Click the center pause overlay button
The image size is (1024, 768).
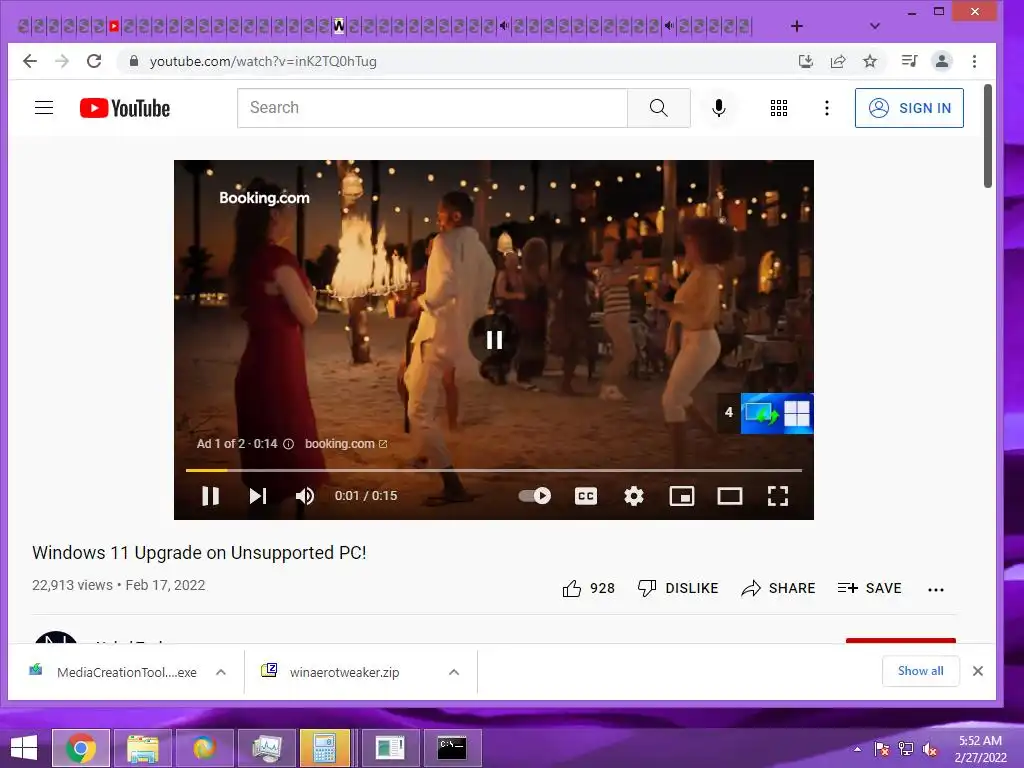tap(494, 340)
